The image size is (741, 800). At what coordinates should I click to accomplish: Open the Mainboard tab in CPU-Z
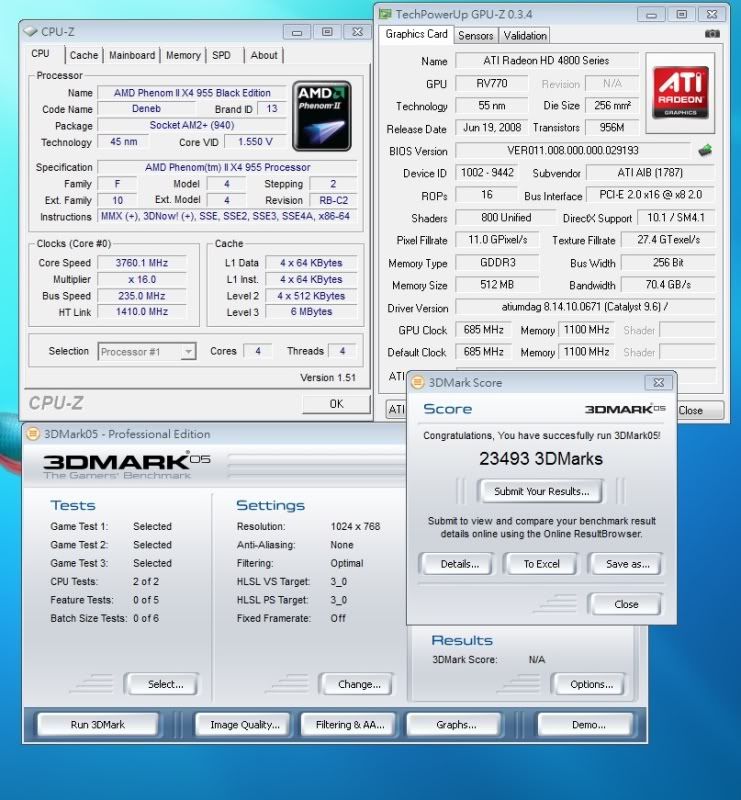click(132, 55)
